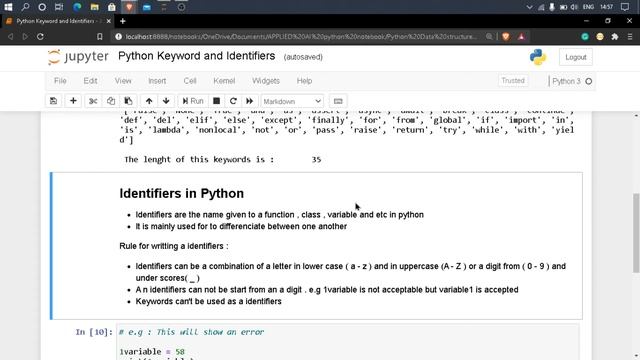Insert a cell below with plus icon
Screen dimensions: 640x360
[x=73, y=101]
